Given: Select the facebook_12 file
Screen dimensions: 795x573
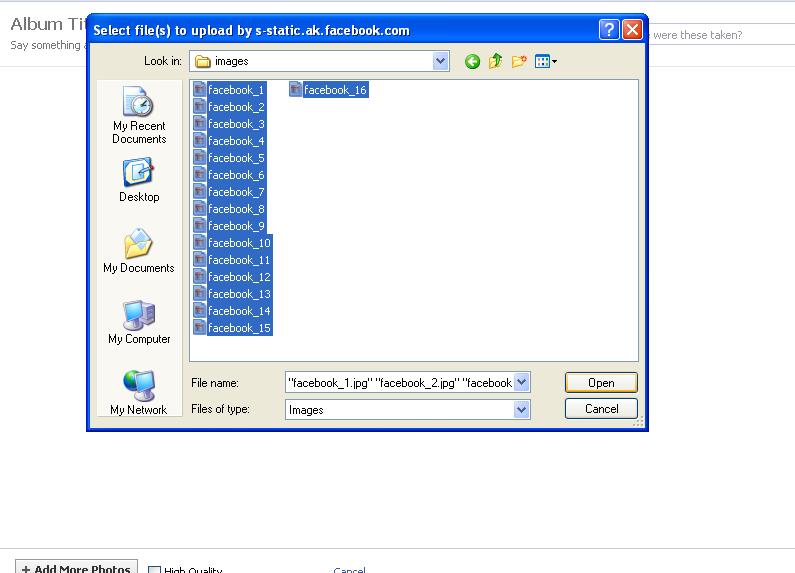Looking at the screenshot, I should coord(233,277).
